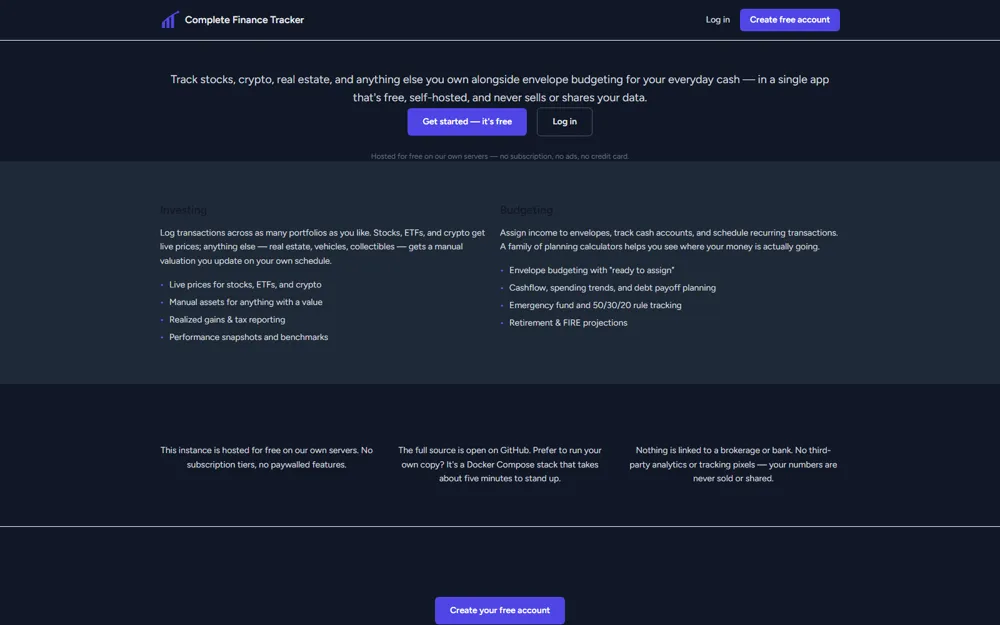
Task: Click 'Manual assets for anything with a value'
Action: [x=246, y=302]
